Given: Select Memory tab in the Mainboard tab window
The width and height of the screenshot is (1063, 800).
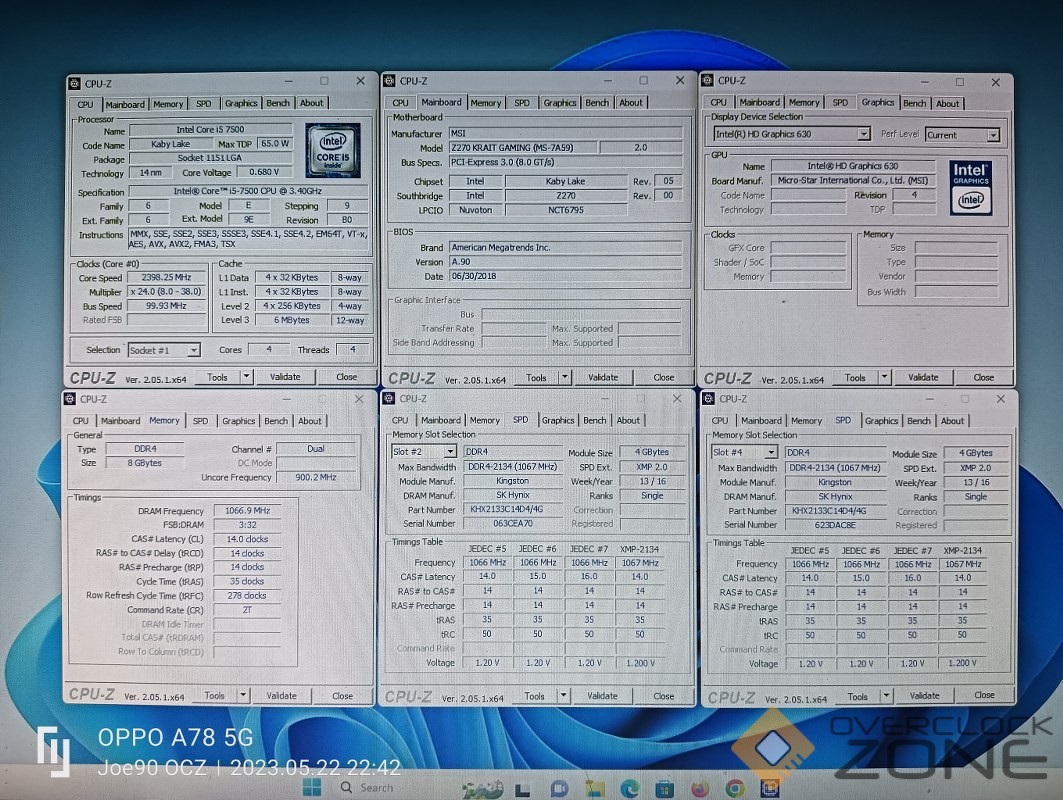Looking at the screenshot, I should (485, 103).
